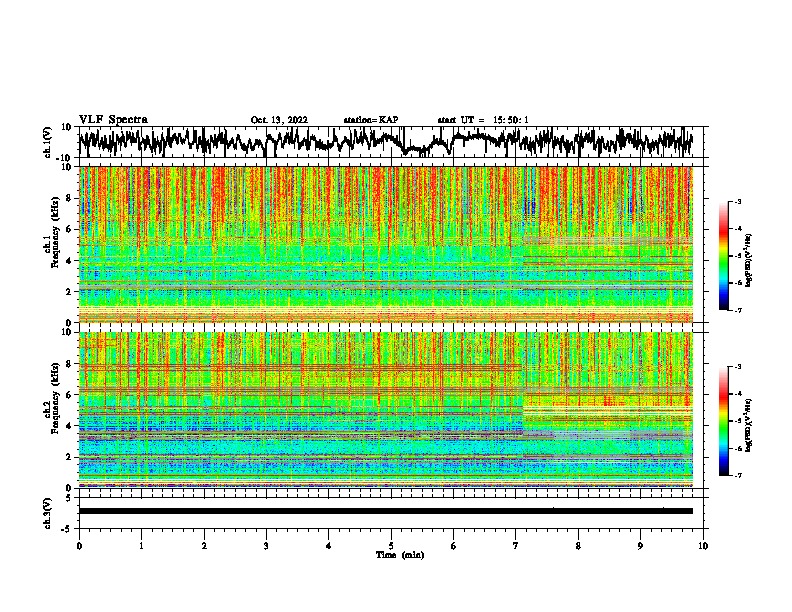Click the black ch.3 signal bar
The height and width of the screenshot is (612, 792).
point(385,511)
